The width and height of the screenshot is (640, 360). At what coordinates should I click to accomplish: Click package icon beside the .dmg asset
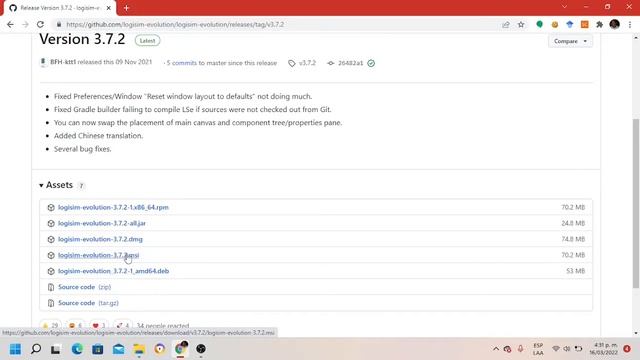[x=51, y=239]
